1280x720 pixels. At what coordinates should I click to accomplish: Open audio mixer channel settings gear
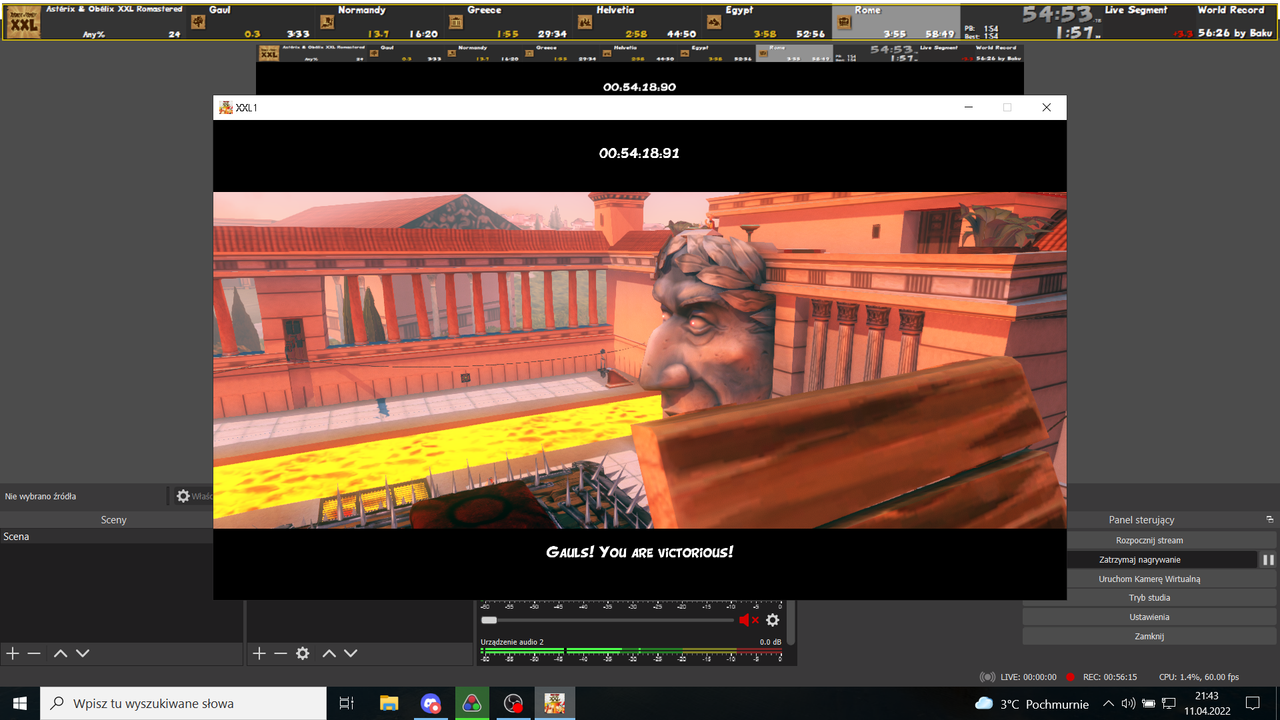click(773, 620)
